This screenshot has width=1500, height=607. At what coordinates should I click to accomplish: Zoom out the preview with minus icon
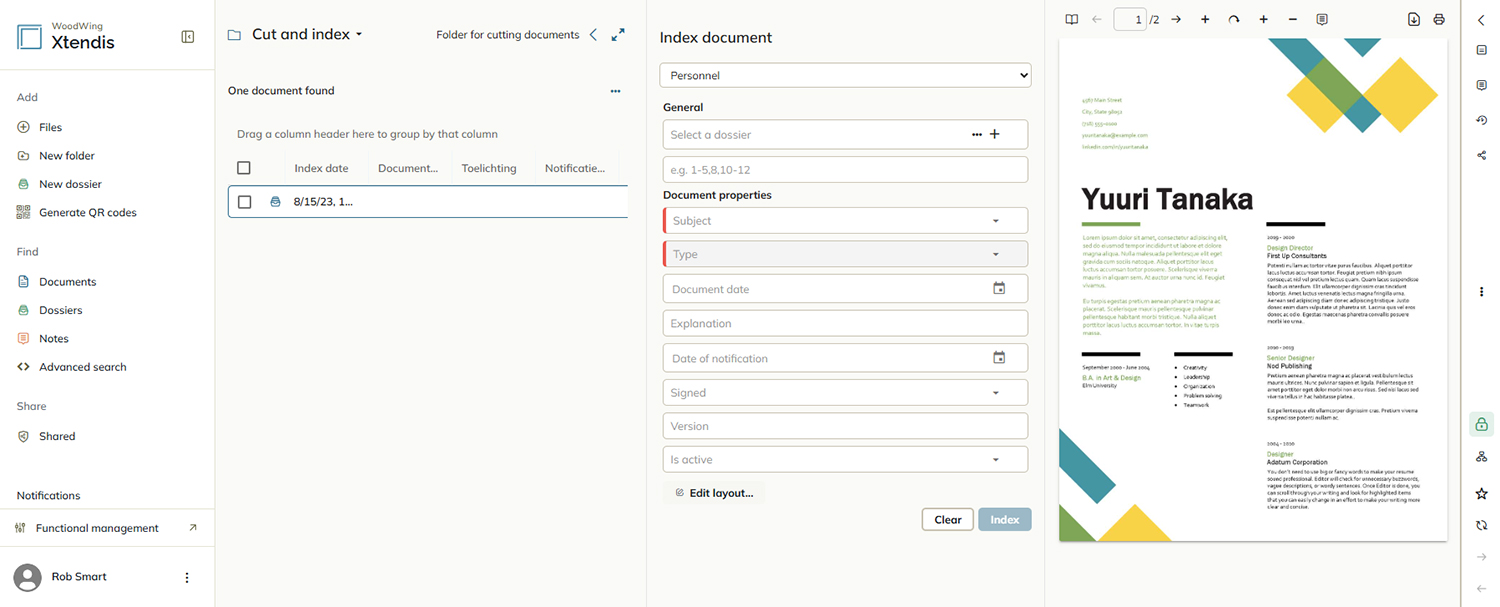click(x=1293, y=19)
